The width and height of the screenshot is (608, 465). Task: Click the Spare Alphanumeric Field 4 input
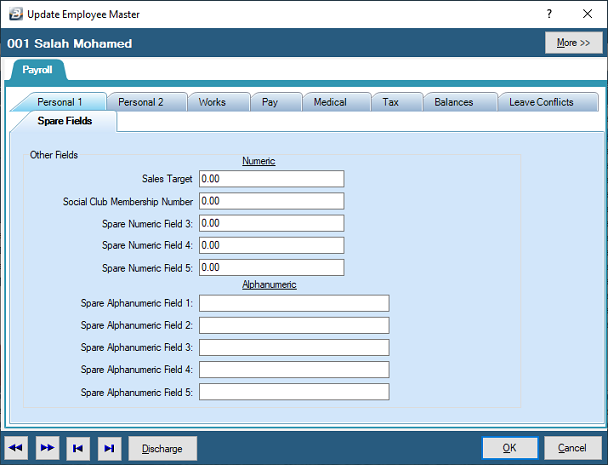point(294,370)
